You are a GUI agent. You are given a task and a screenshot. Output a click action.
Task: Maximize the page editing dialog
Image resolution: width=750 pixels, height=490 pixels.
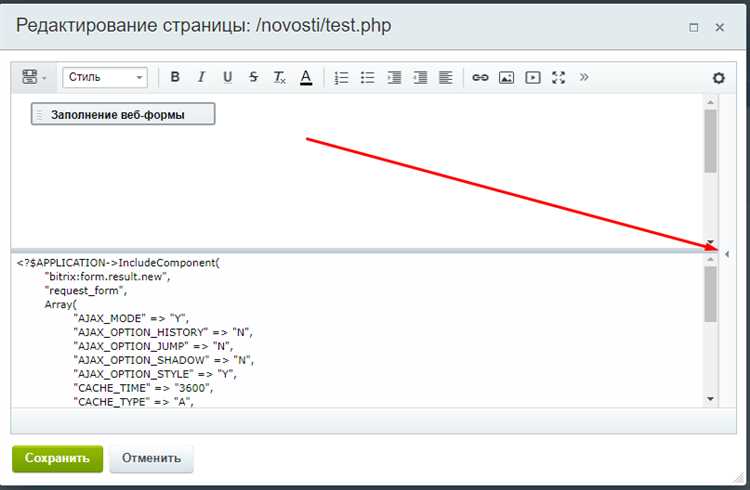point(694,27)
